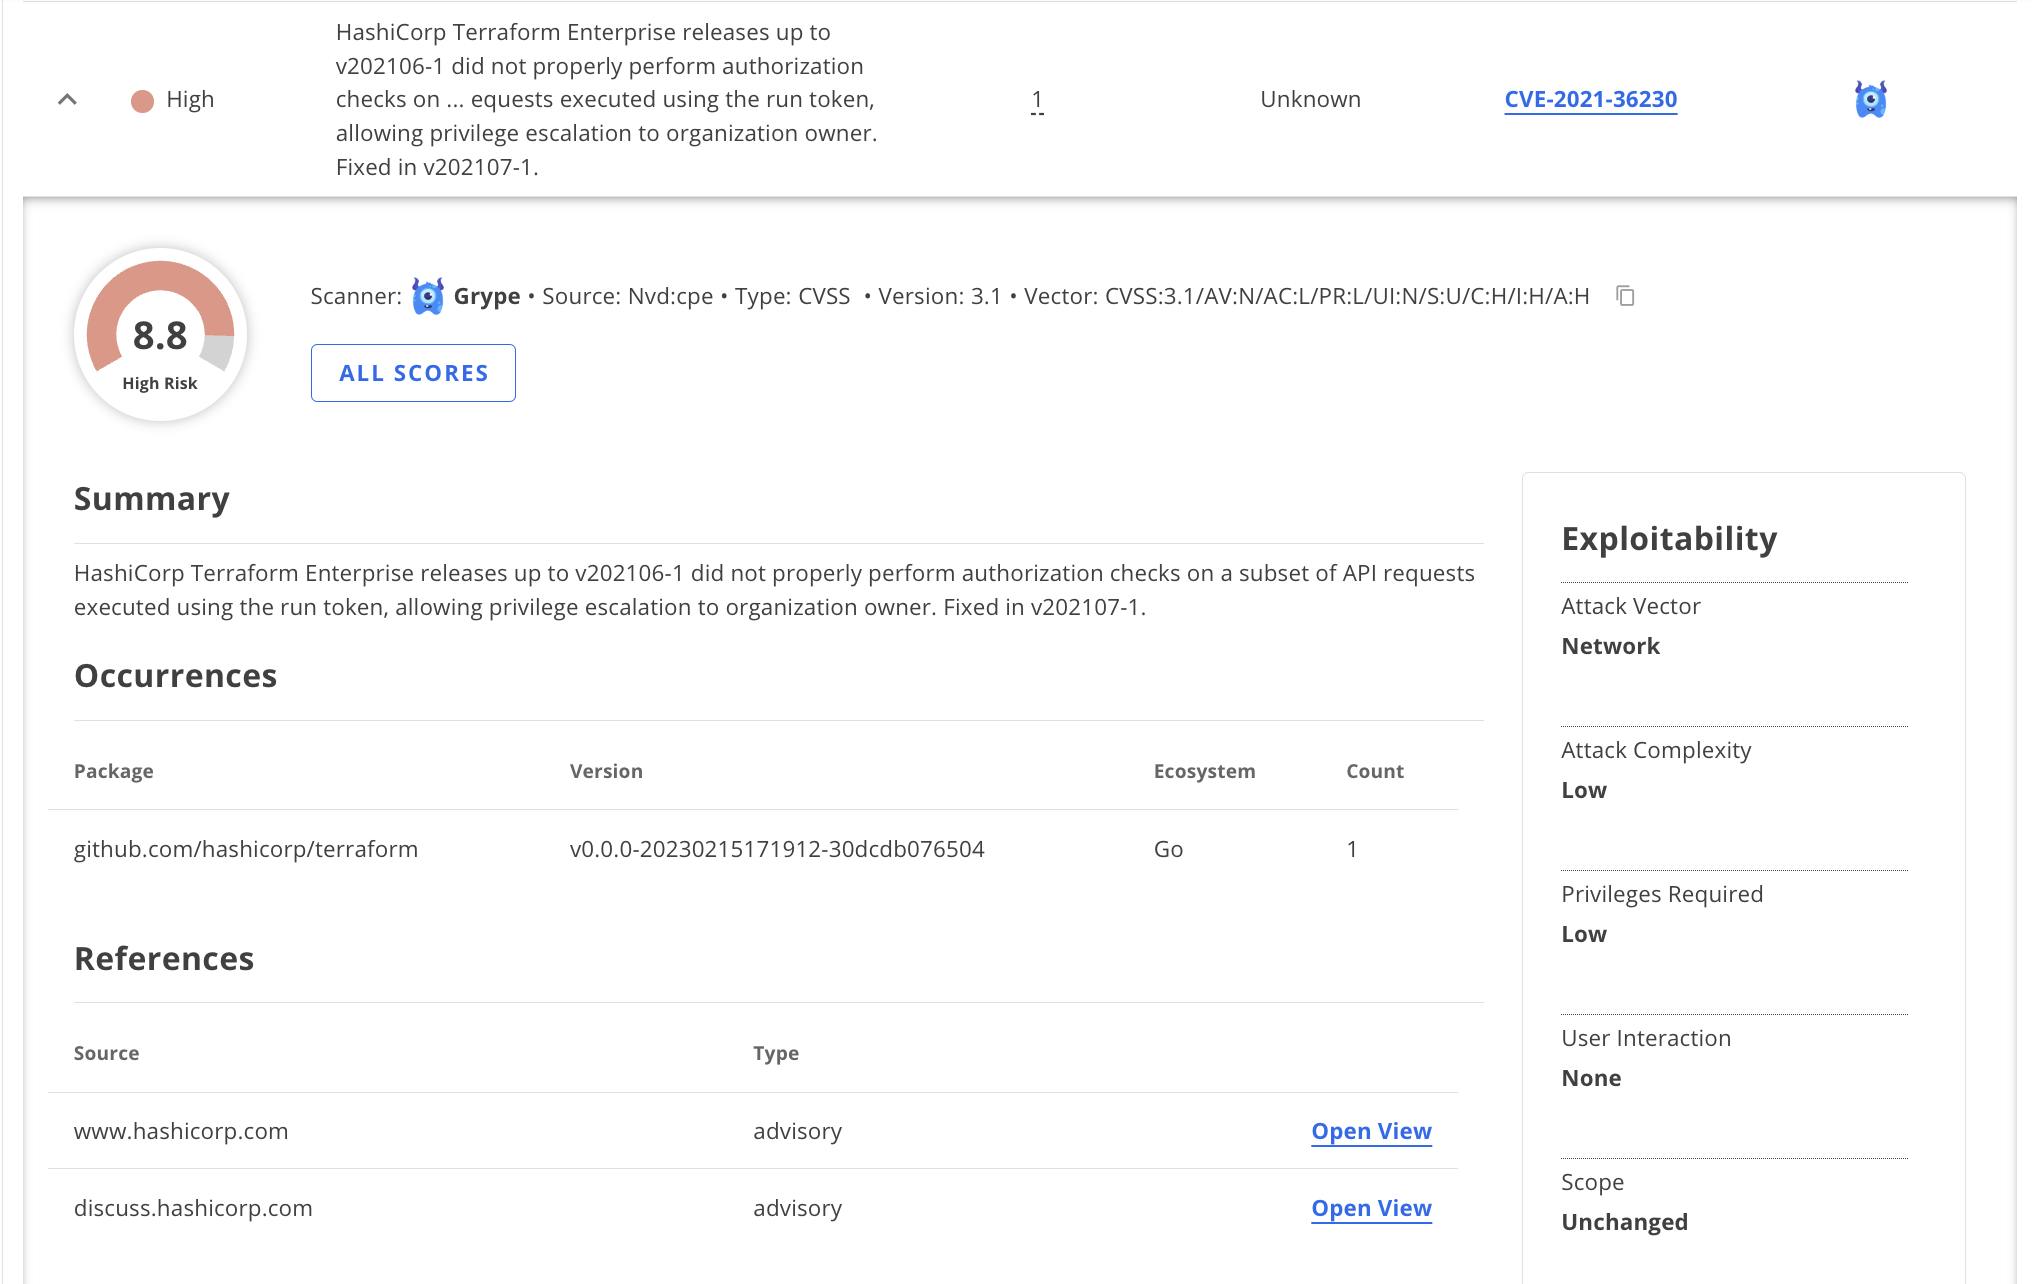Click the Attack Complexity label
2032x1284 pixels.
point(1656,750)
